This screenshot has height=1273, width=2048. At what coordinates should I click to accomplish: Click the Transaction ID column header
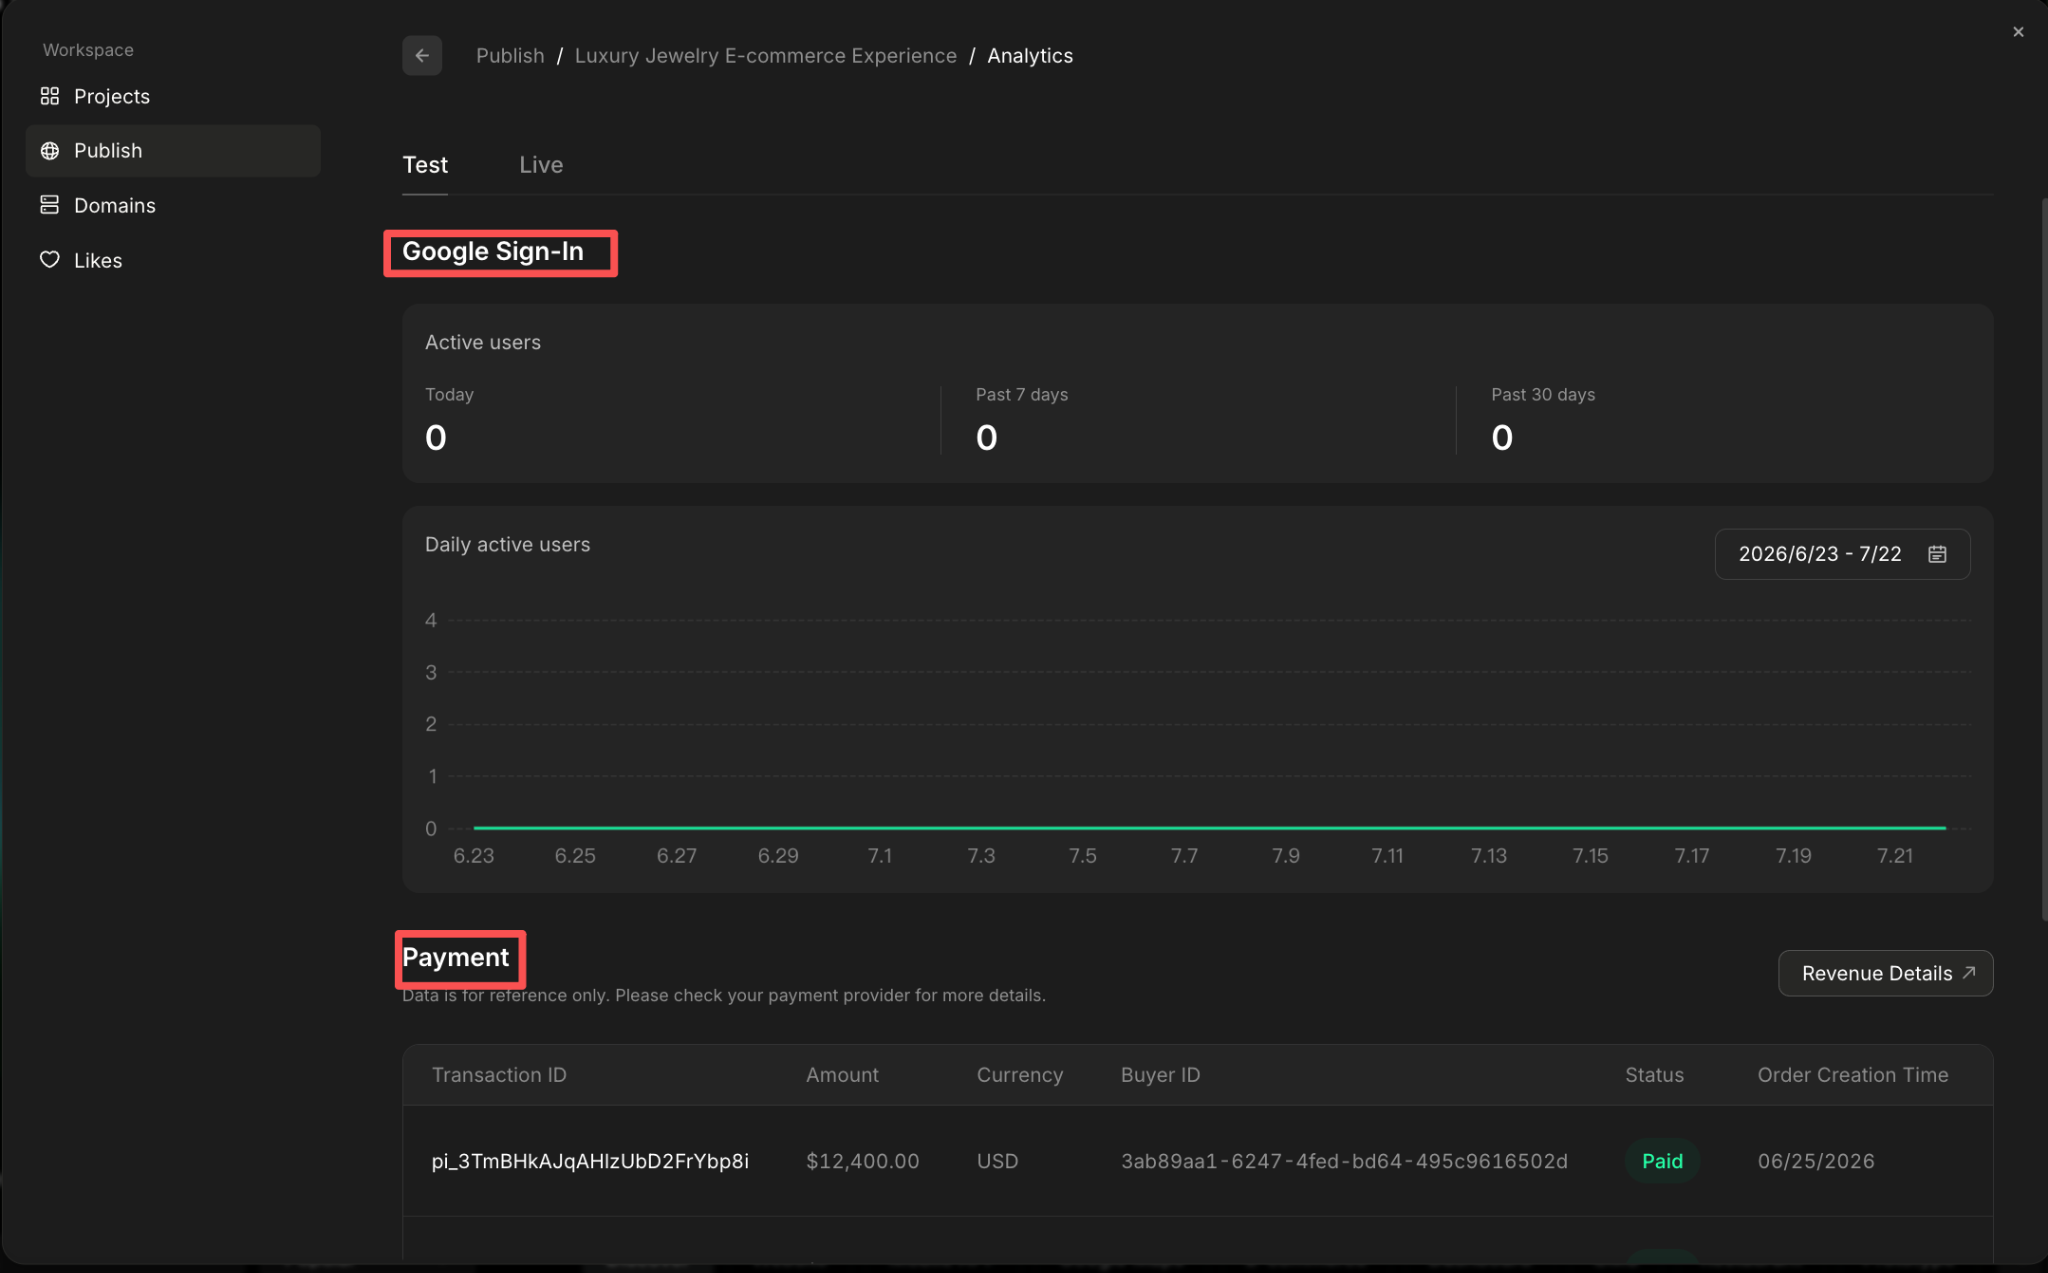click(499, 1075)
